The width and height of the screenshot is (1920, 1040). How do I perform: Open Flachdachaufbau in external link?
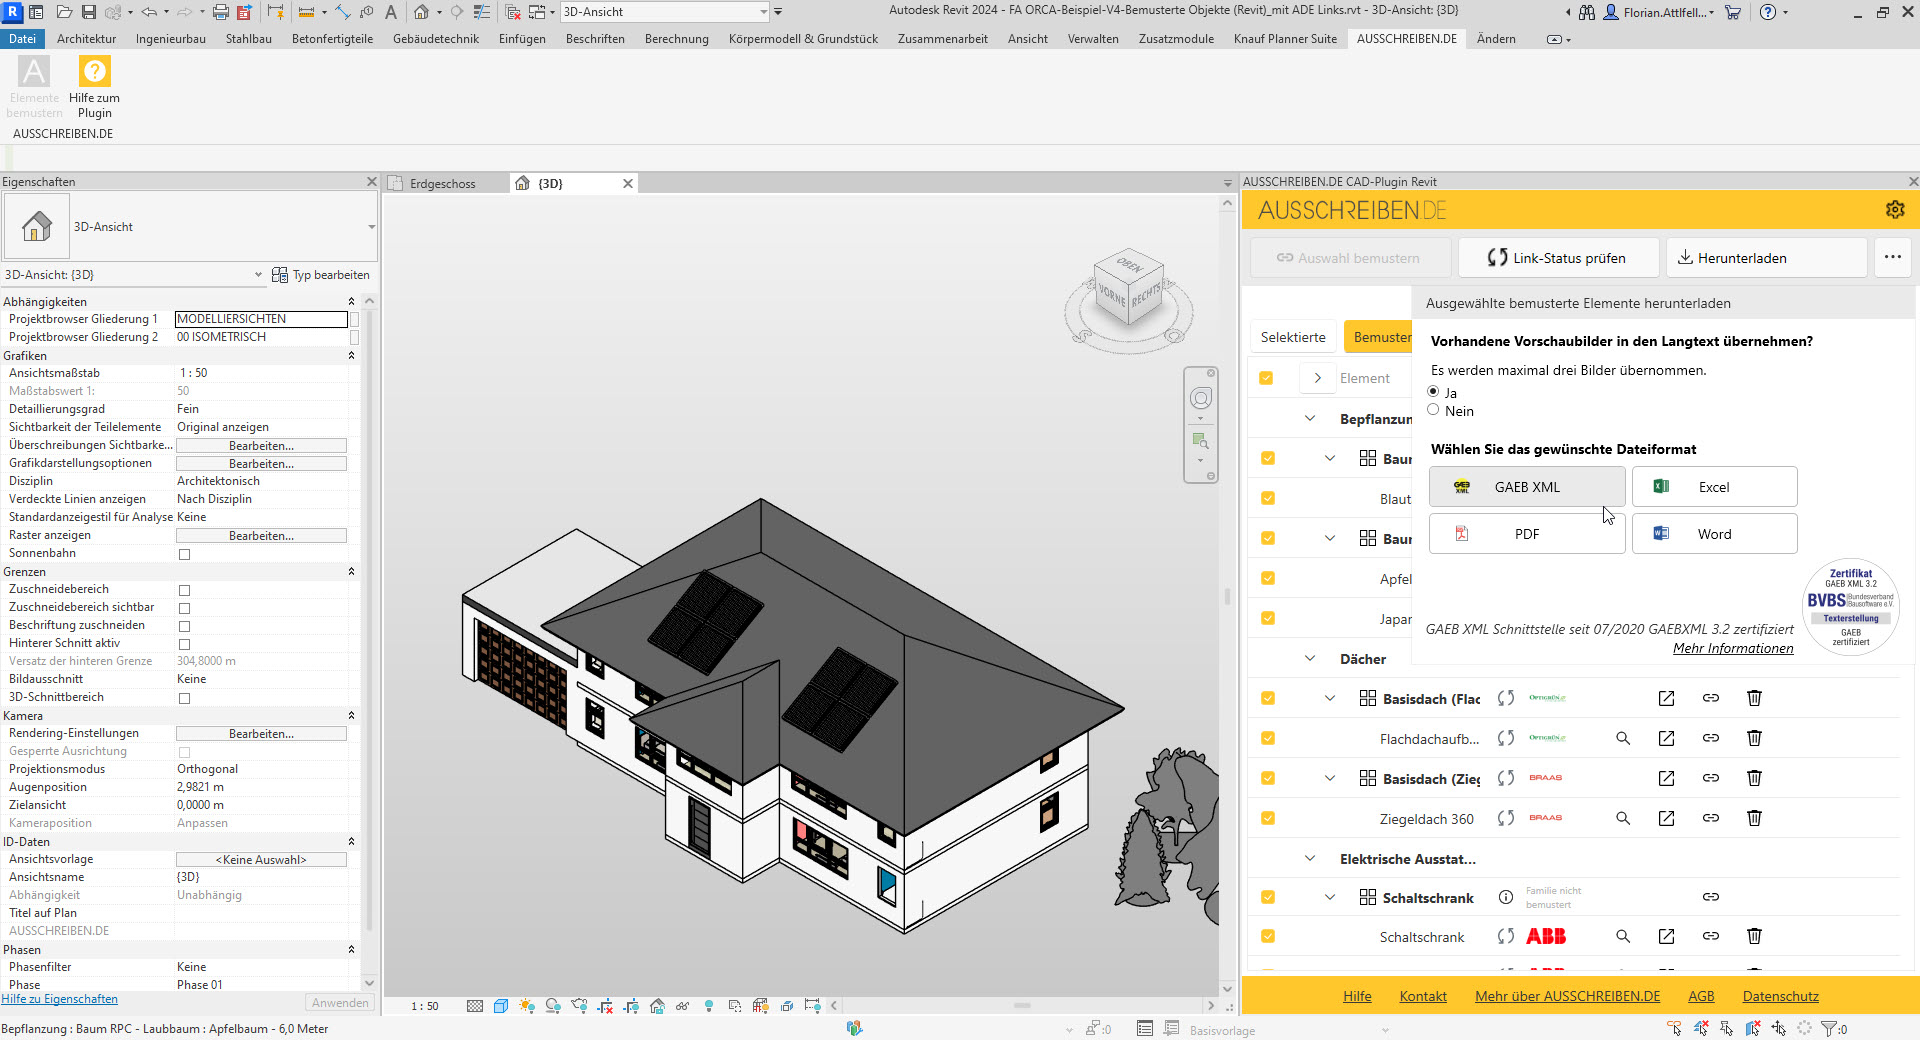coord(1665,738)
